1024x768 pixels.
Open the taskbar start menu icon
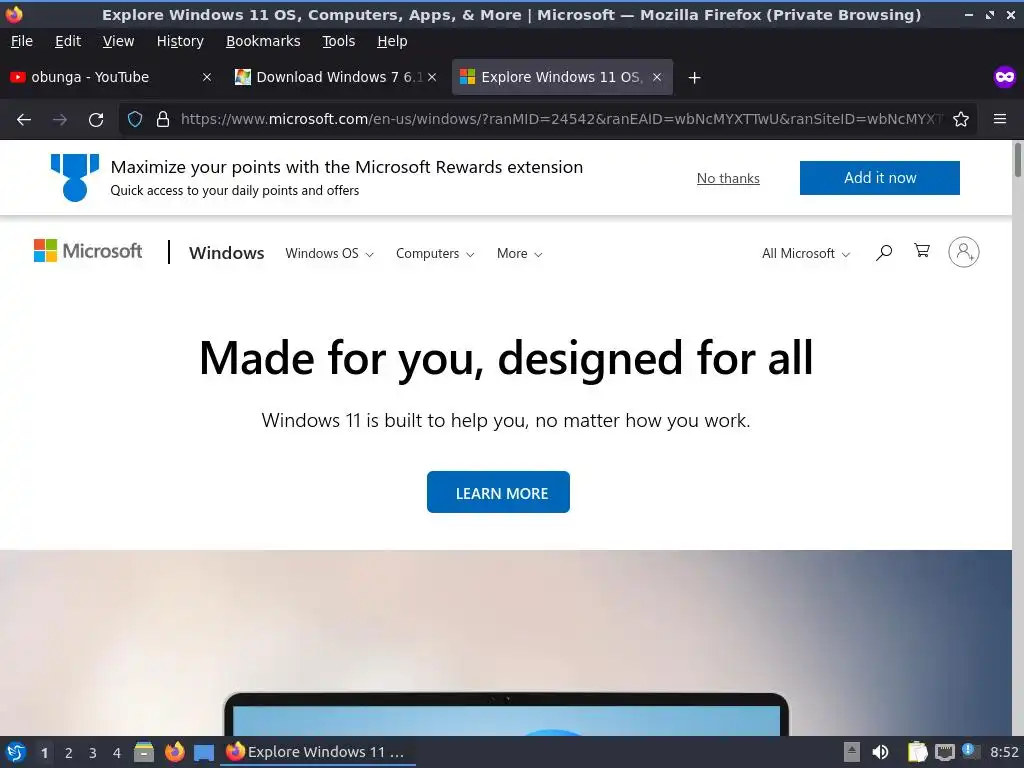(x=16, y=752)
